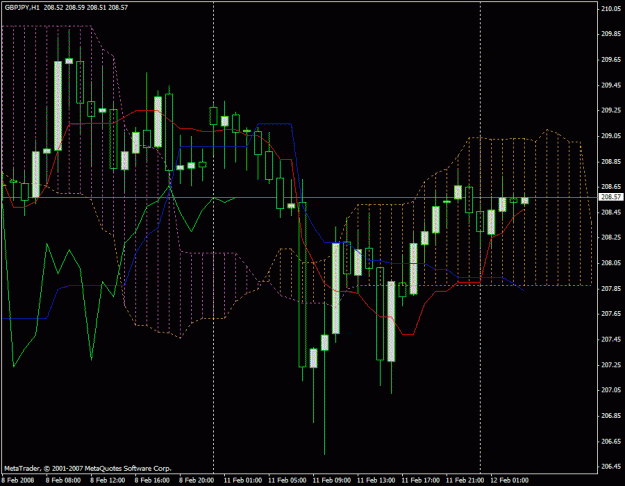
Task: Click the 210.05 price axis label
Action: coord(611,9)
